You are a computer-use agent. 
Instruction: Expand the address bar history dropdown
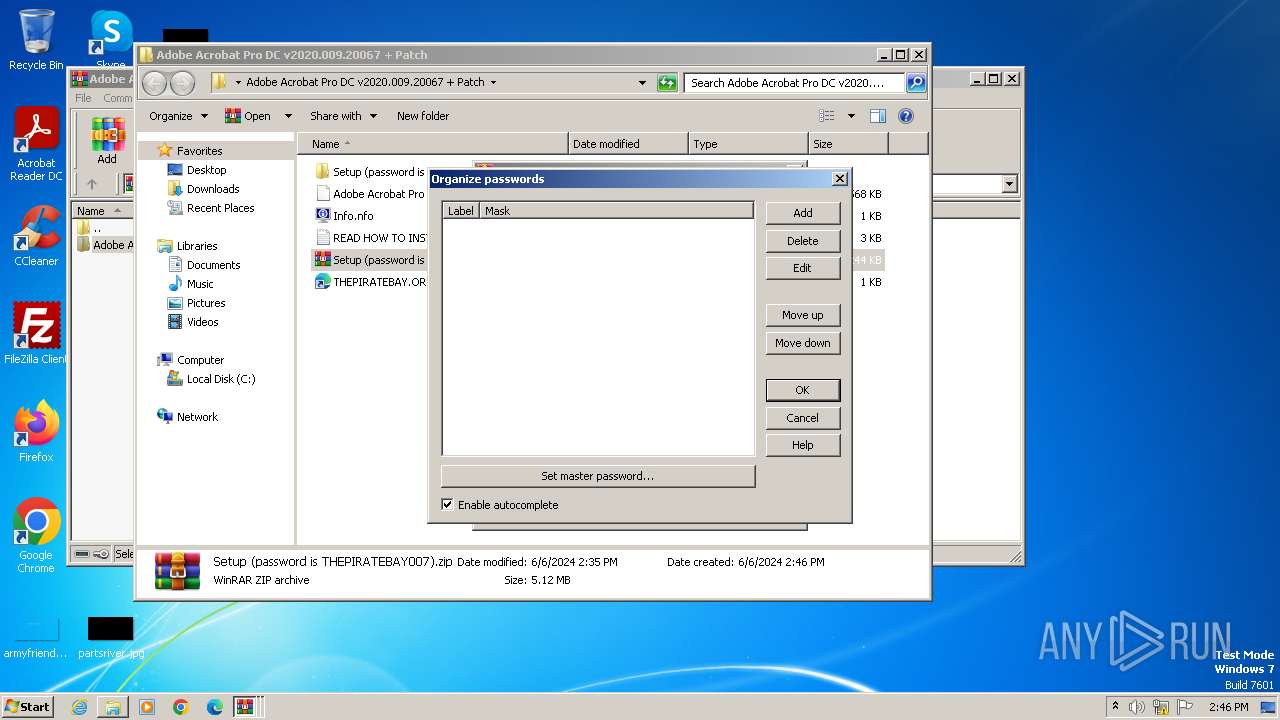642,83
